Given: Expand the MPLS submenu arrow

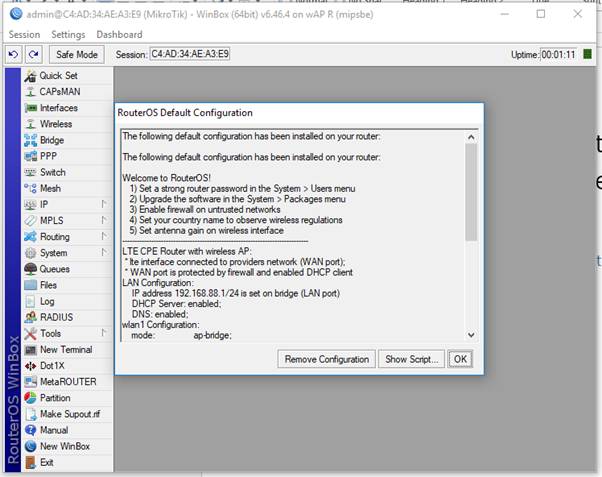Looking at the screenshot, I should pyautogui.click(x=104, y=220).
